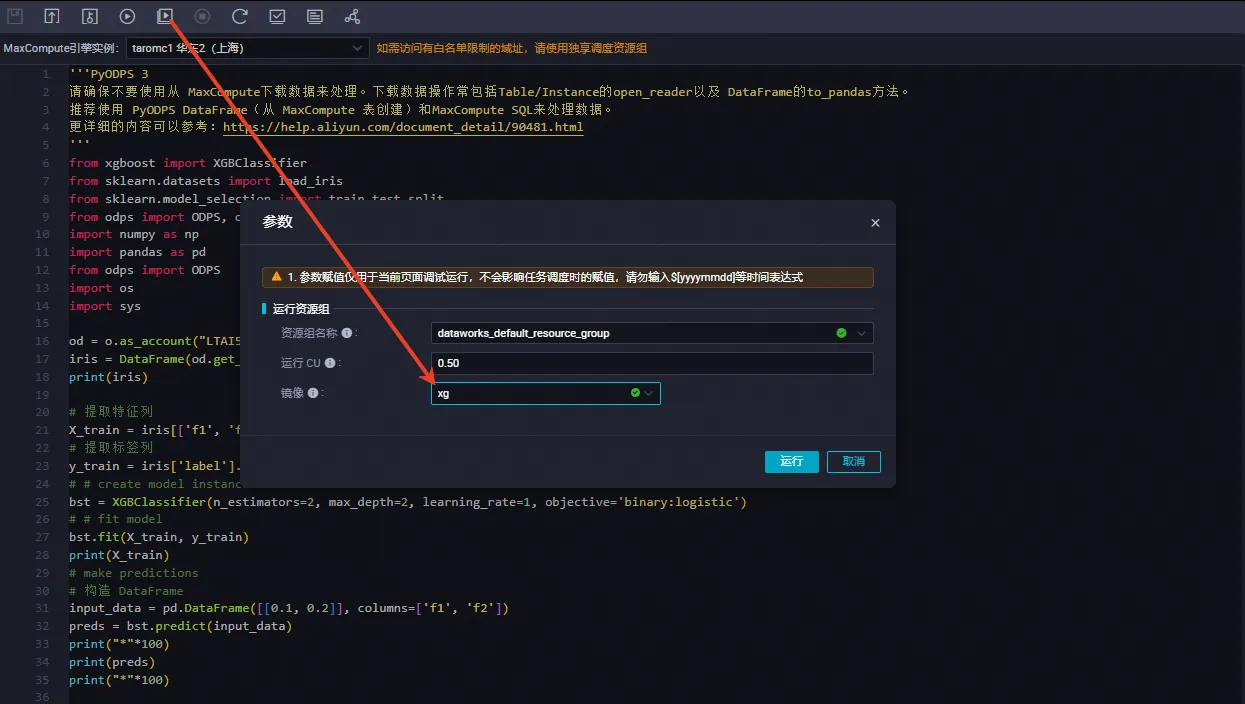Click the '''PyODPS 3 docstring line
This screenshot has height=704, width=1245.
(109, 74)
